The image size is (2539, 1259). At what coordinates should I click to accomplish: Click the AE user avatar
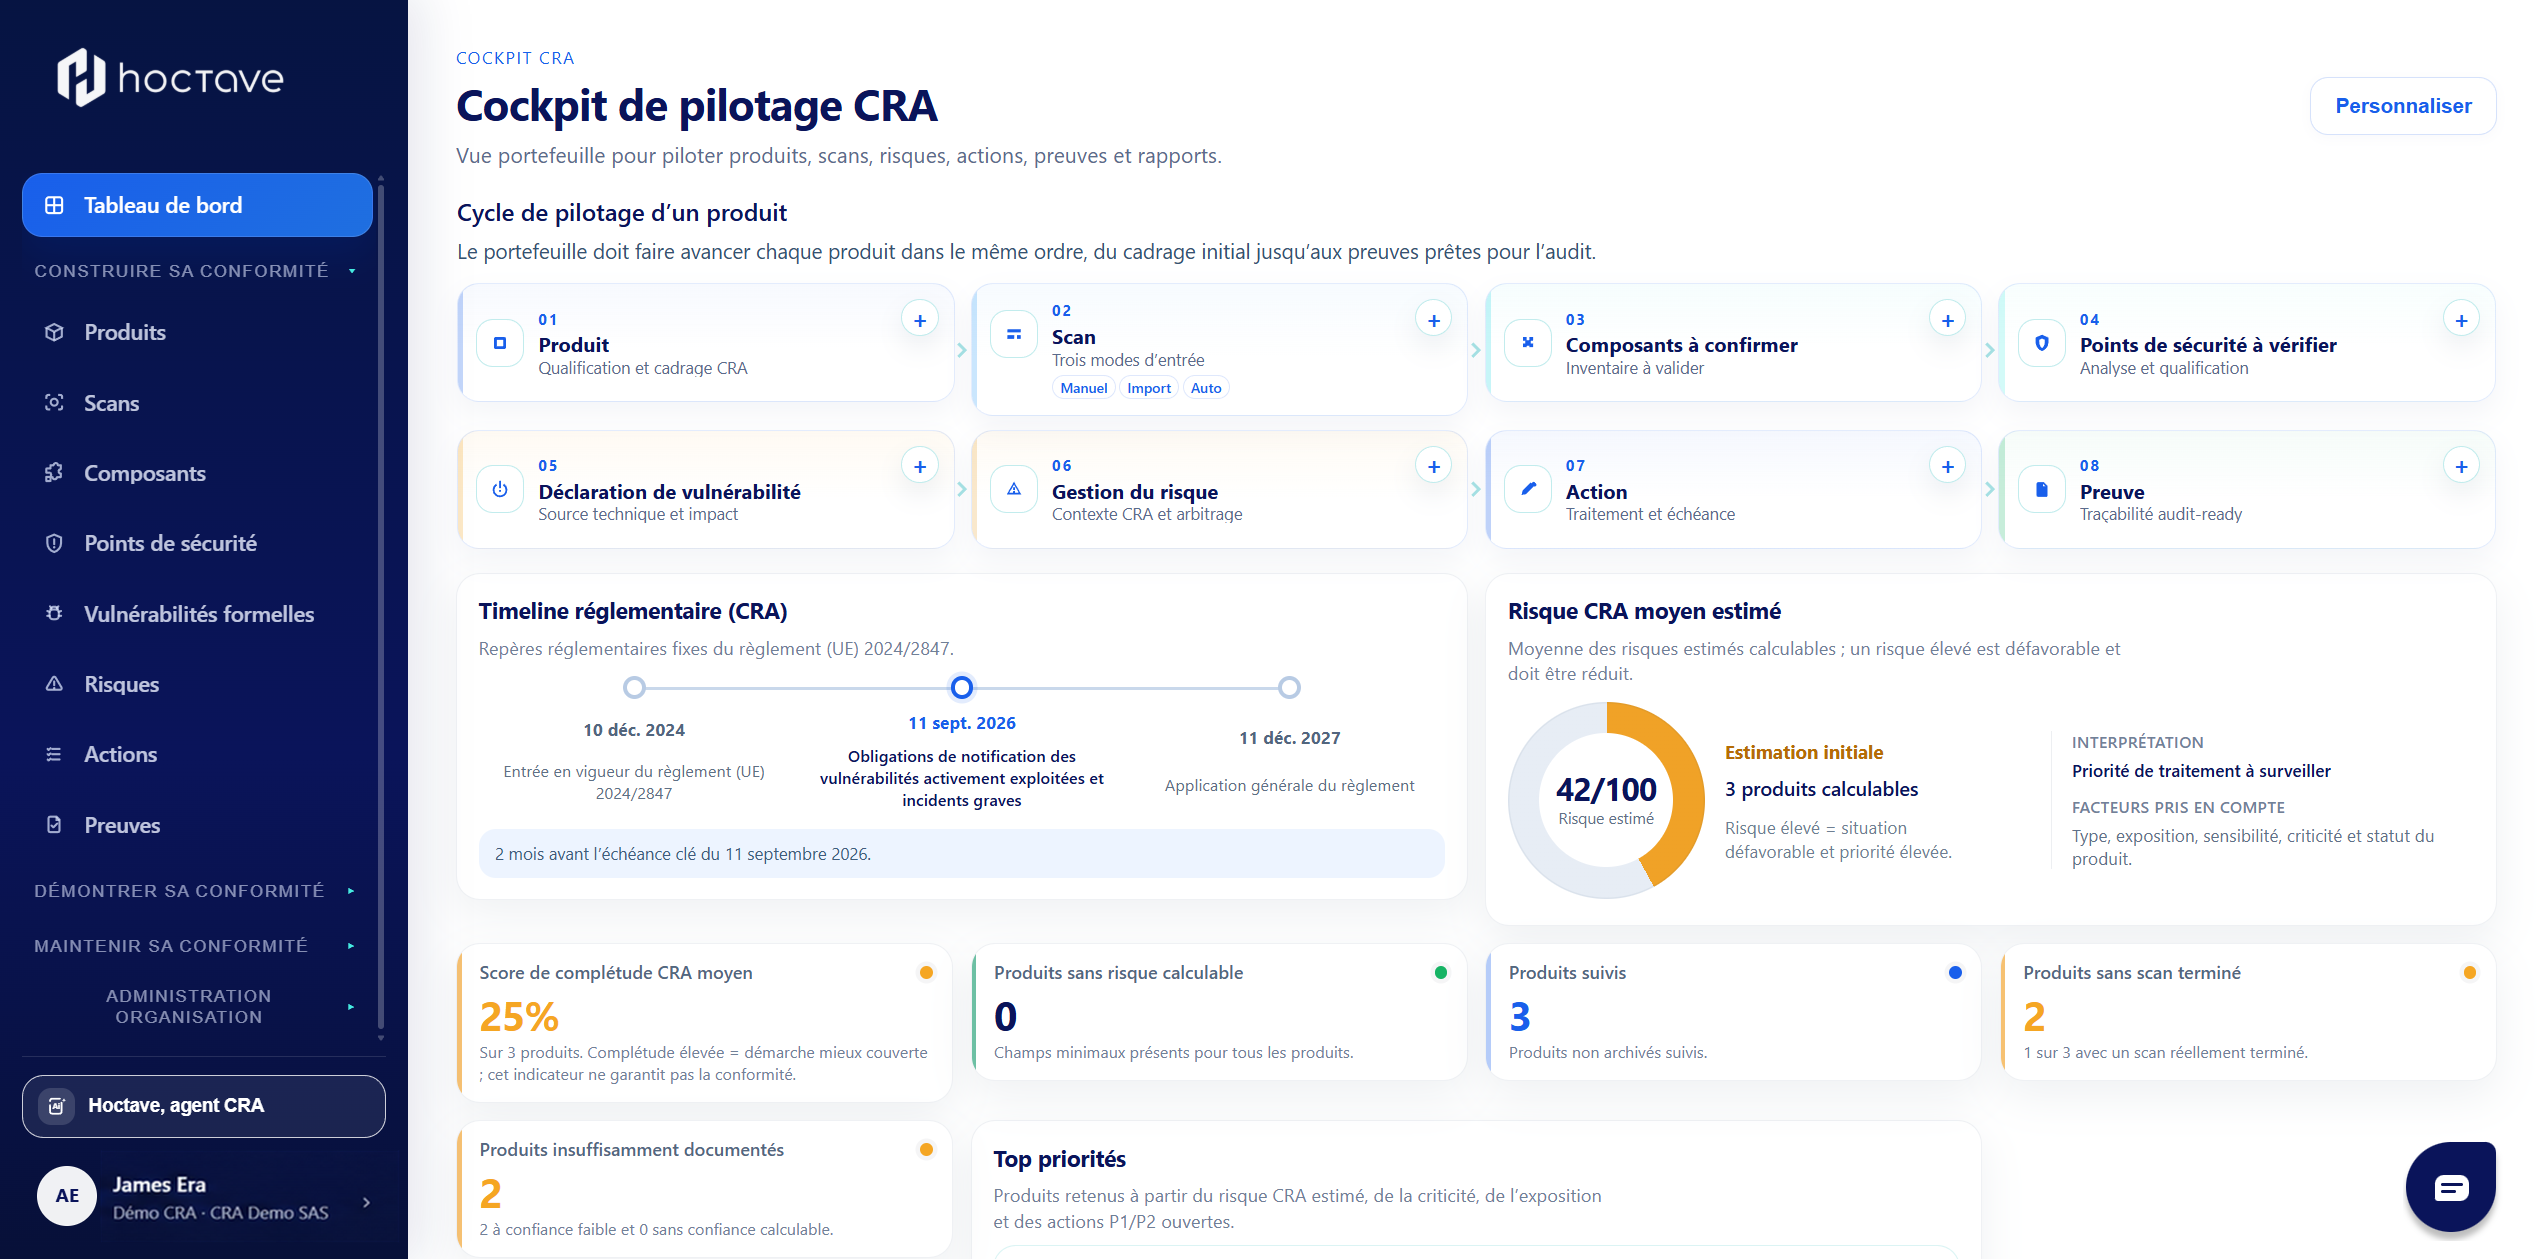[x=67, y=1196]
